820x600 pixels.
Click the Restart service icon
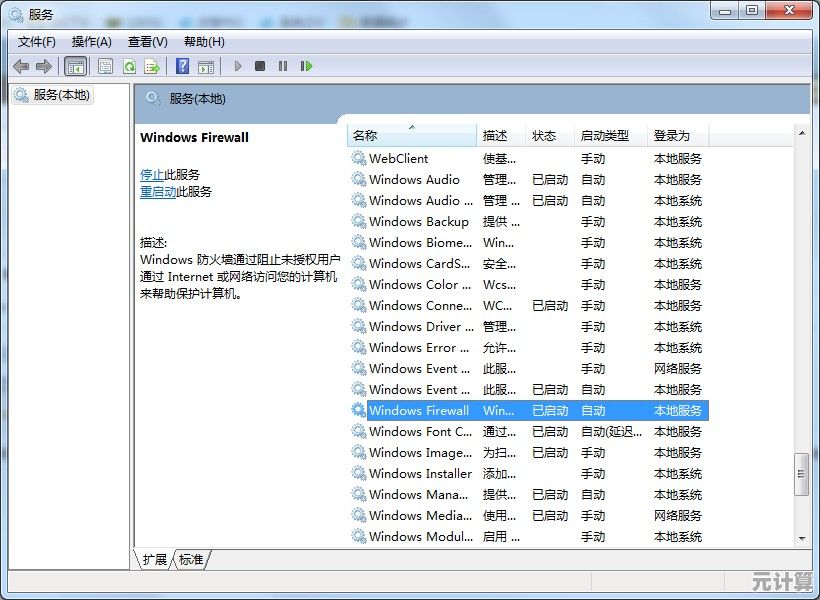pyautogui.click(x=306, y=66)
